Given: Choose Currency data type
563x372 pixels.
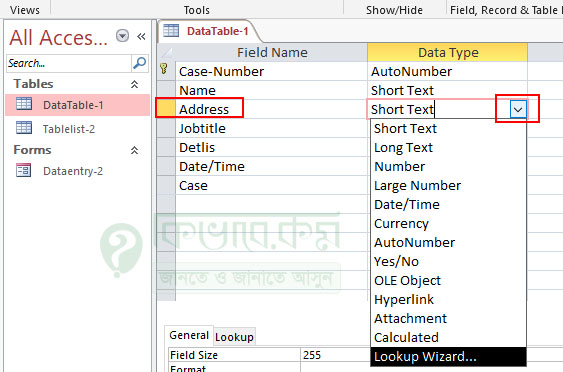Looking at the screenshot, I should (448, 223).
